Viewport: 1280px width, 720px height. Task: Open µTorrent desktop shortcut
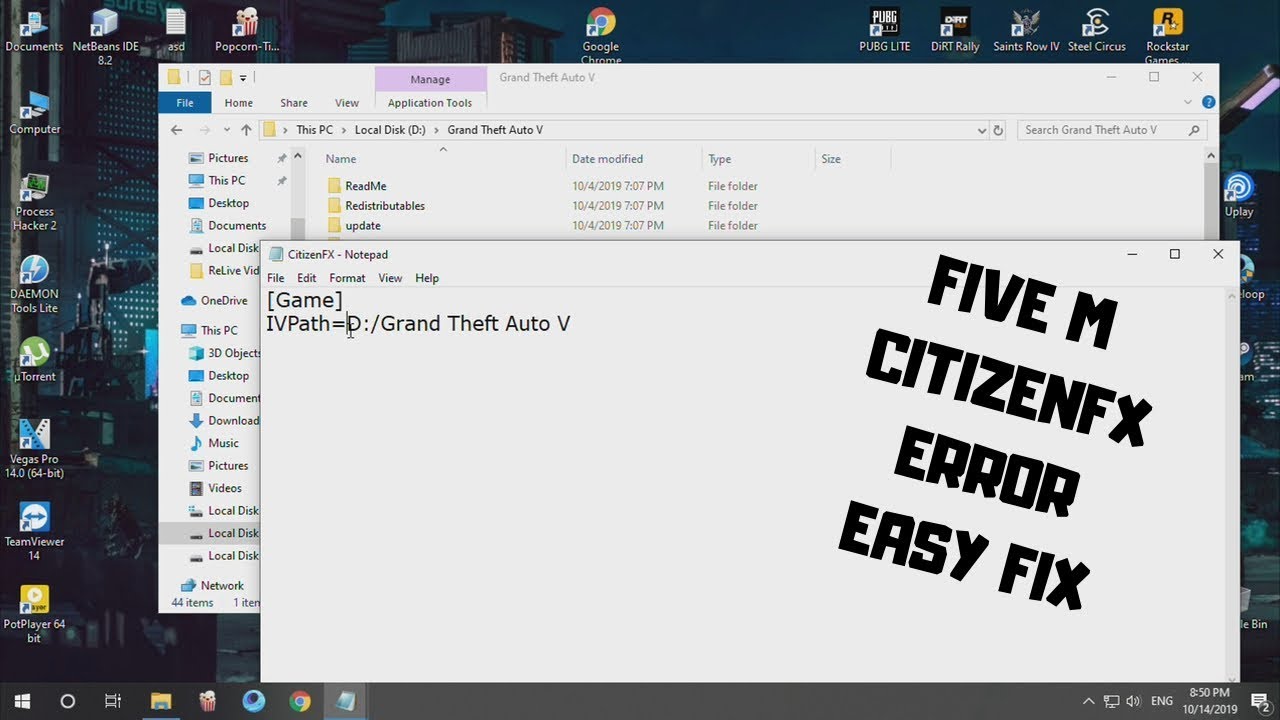coord(34,360)
